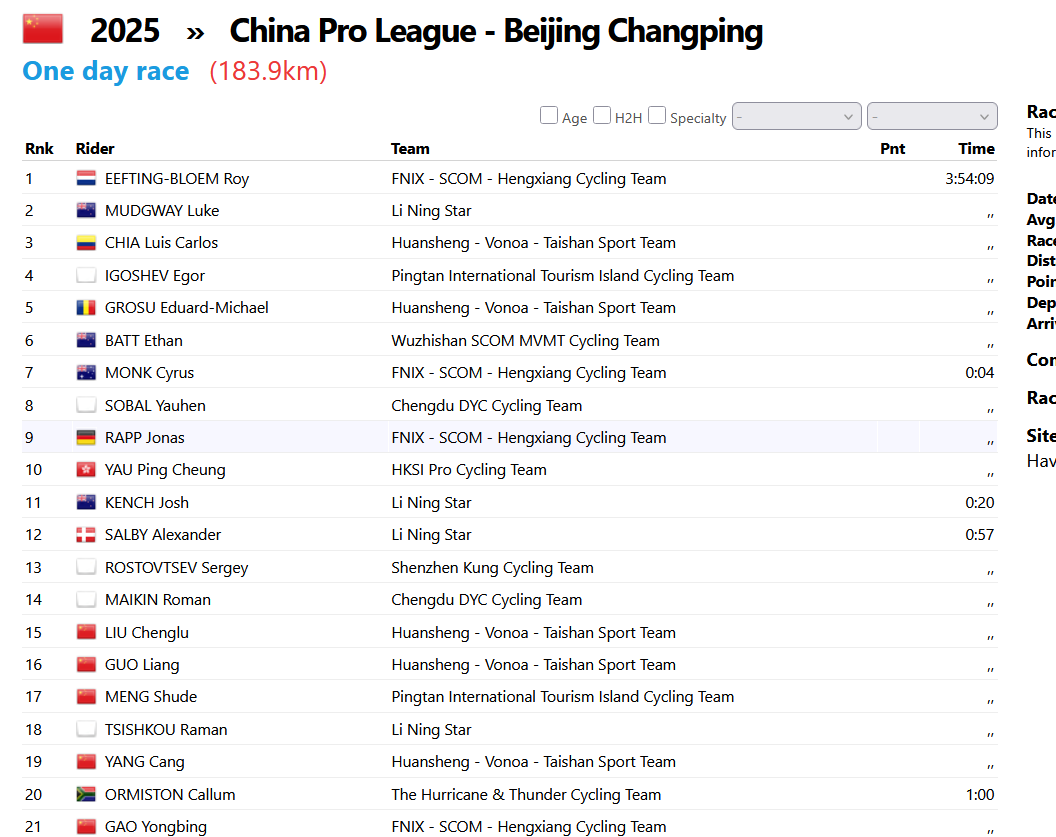The height and width of the screenshot is (837, 1056).
Task: Click the Denmark flag next to Salby Alexander
Action: click(x=86, y=535)
